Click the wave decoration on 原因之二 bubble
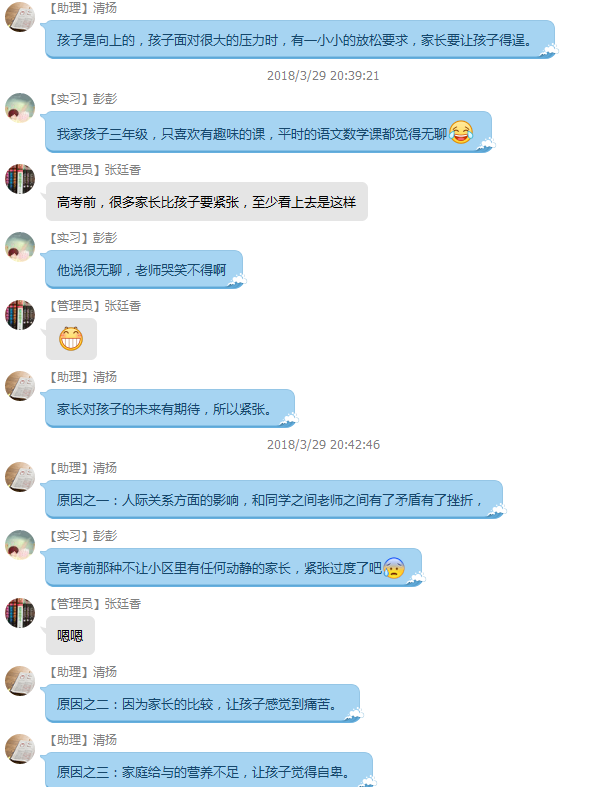 pos(353,715)
